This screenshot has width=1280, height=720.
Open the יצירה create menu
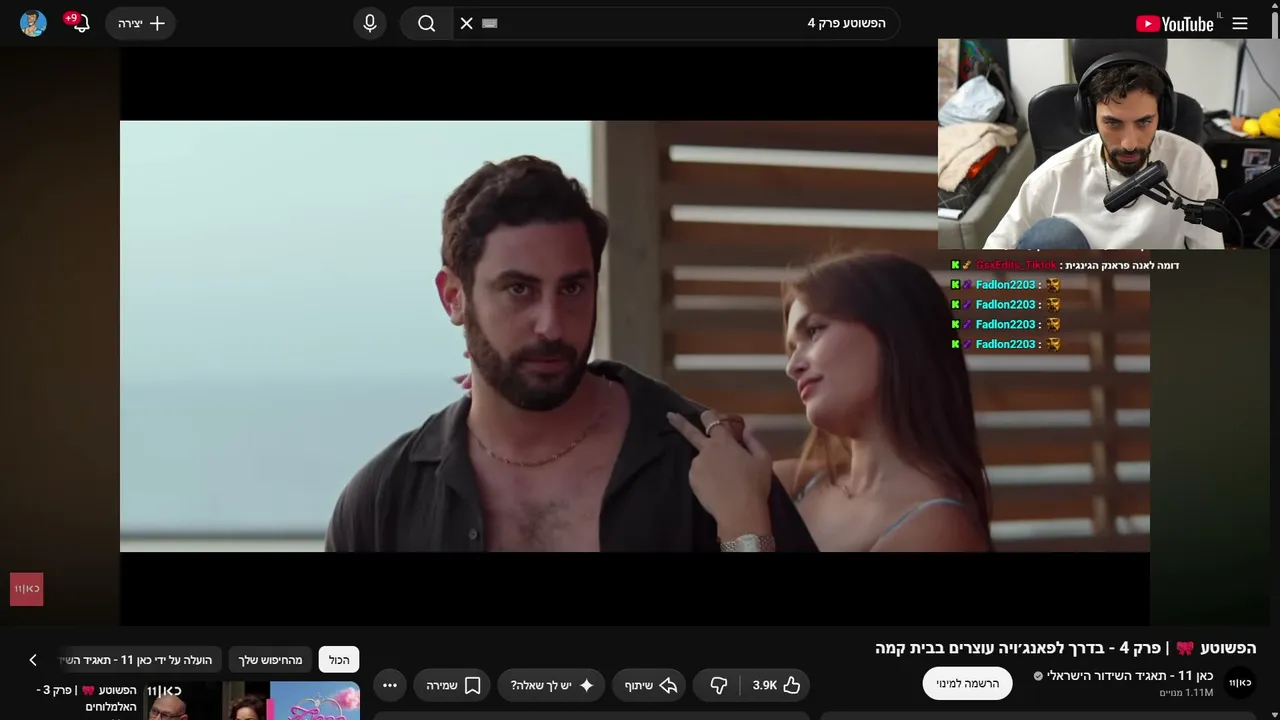(141, 23)
